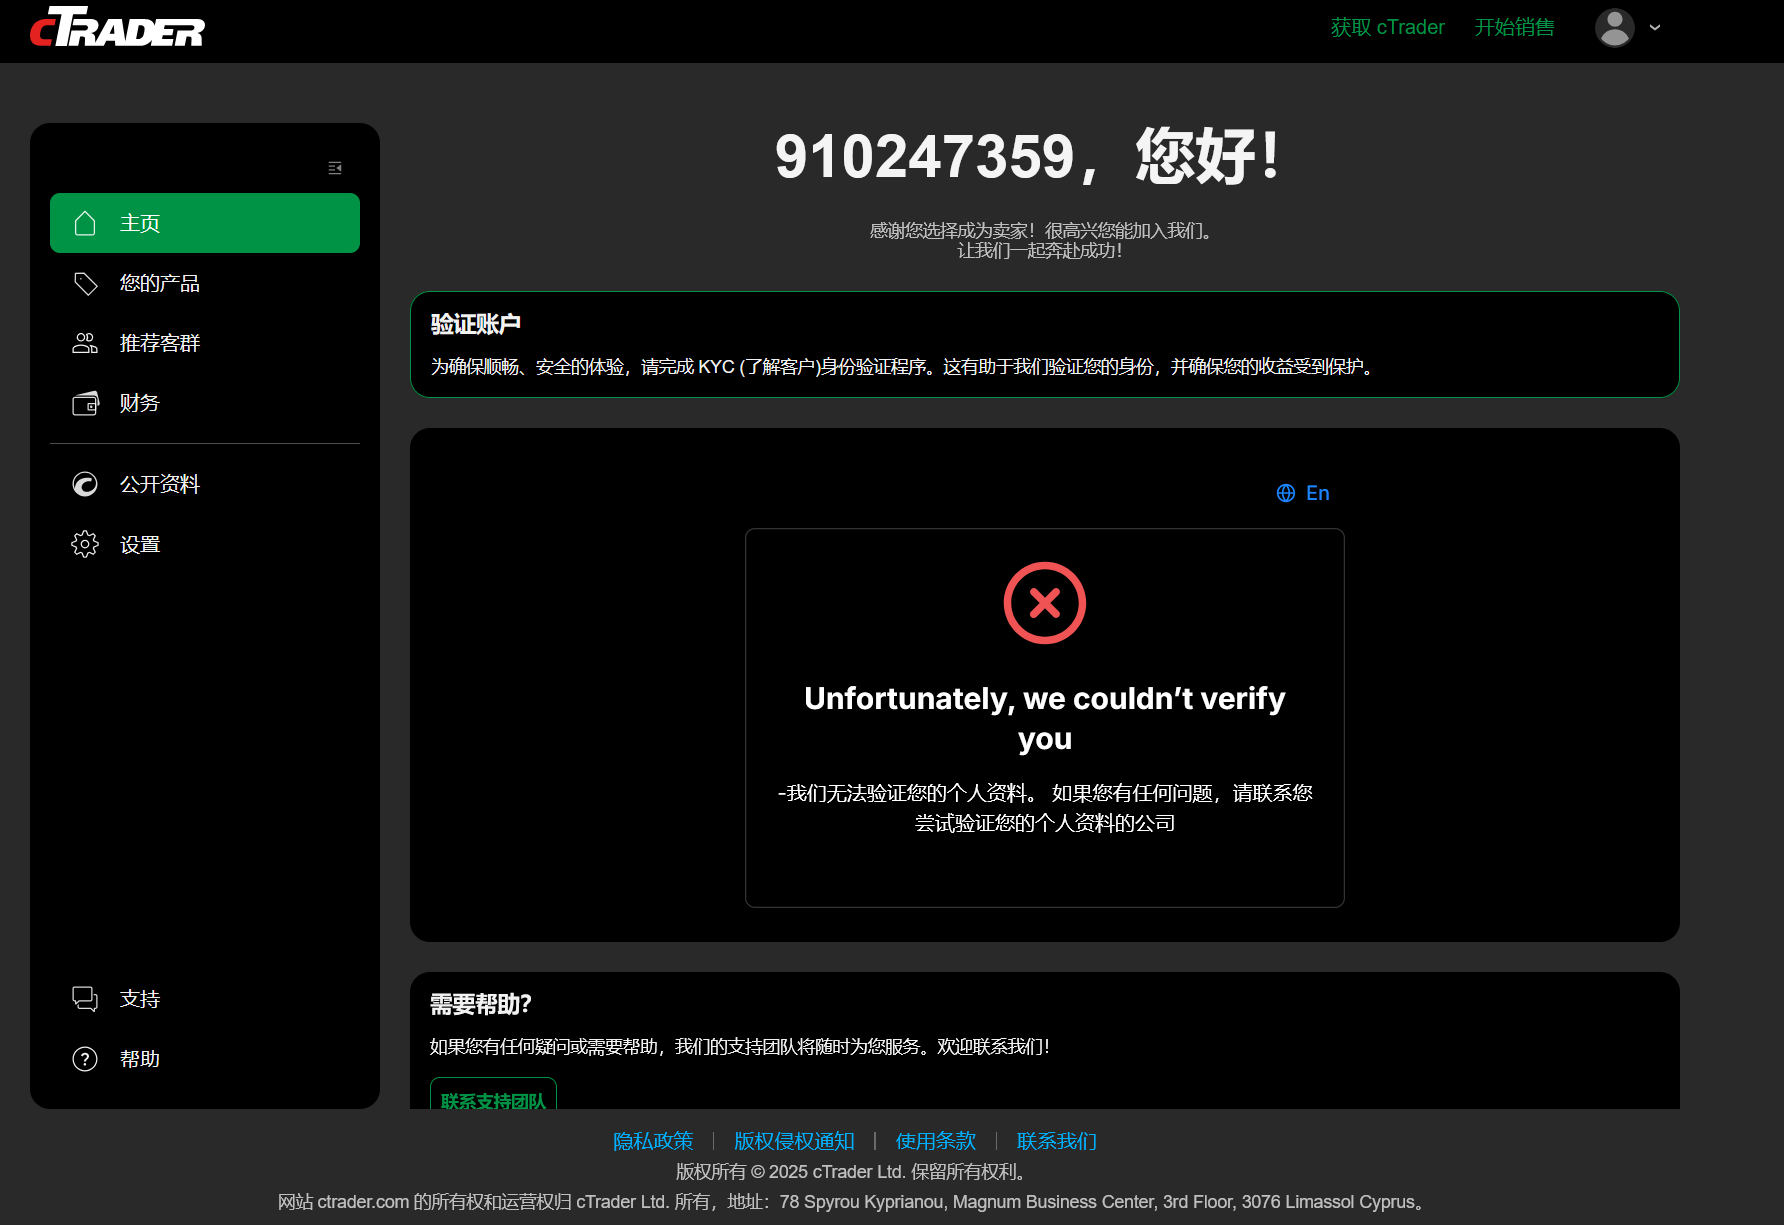Screen dimensions: 1784x1225
Task: Click the wallet finance icon
Action: [85, 403]
